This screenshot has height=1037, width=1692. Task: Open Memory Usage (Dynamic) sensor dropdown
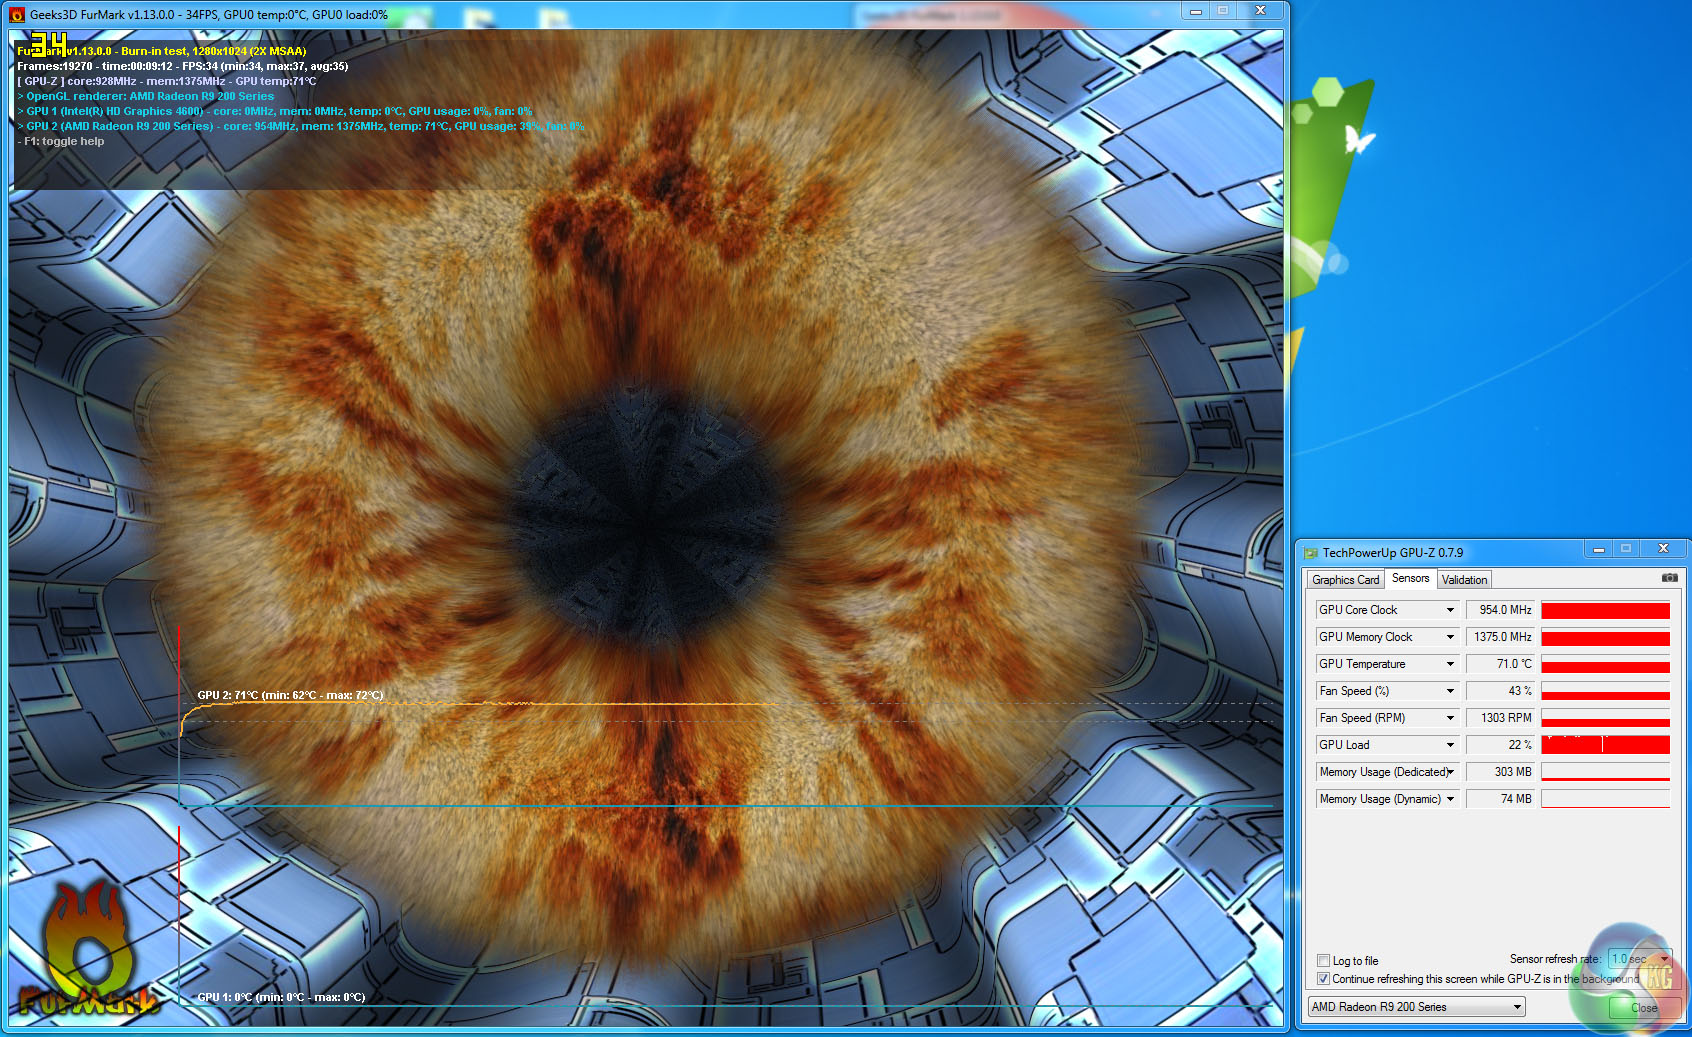(x=1450, y=799)
